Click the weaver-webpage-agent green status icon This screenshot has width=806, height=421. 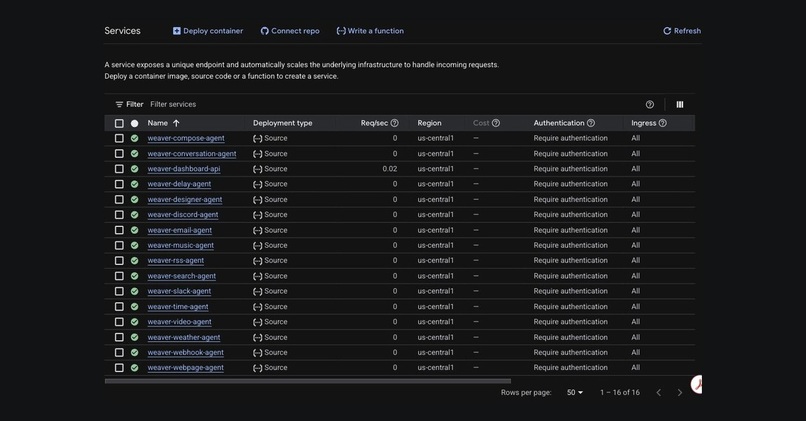click(x=134, y=368)
